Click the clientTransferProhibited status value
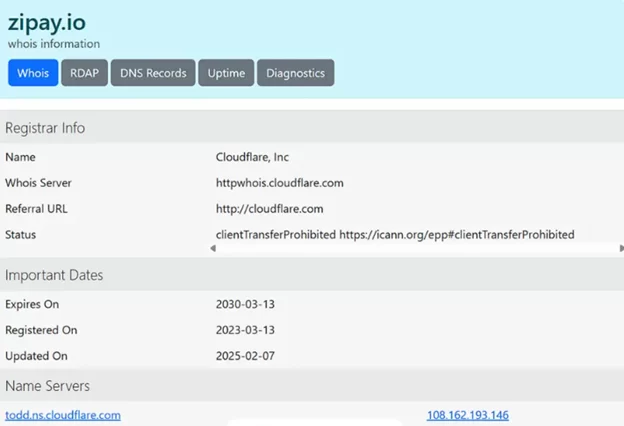This screenshot has height=426, width=624. (395, 234)
